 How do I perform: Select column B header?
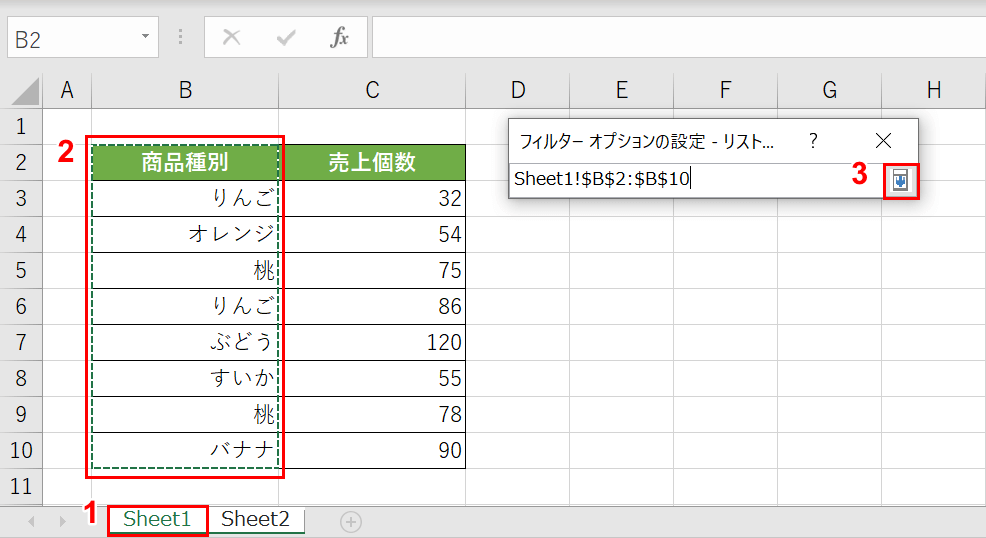click(x=185, y=91)
